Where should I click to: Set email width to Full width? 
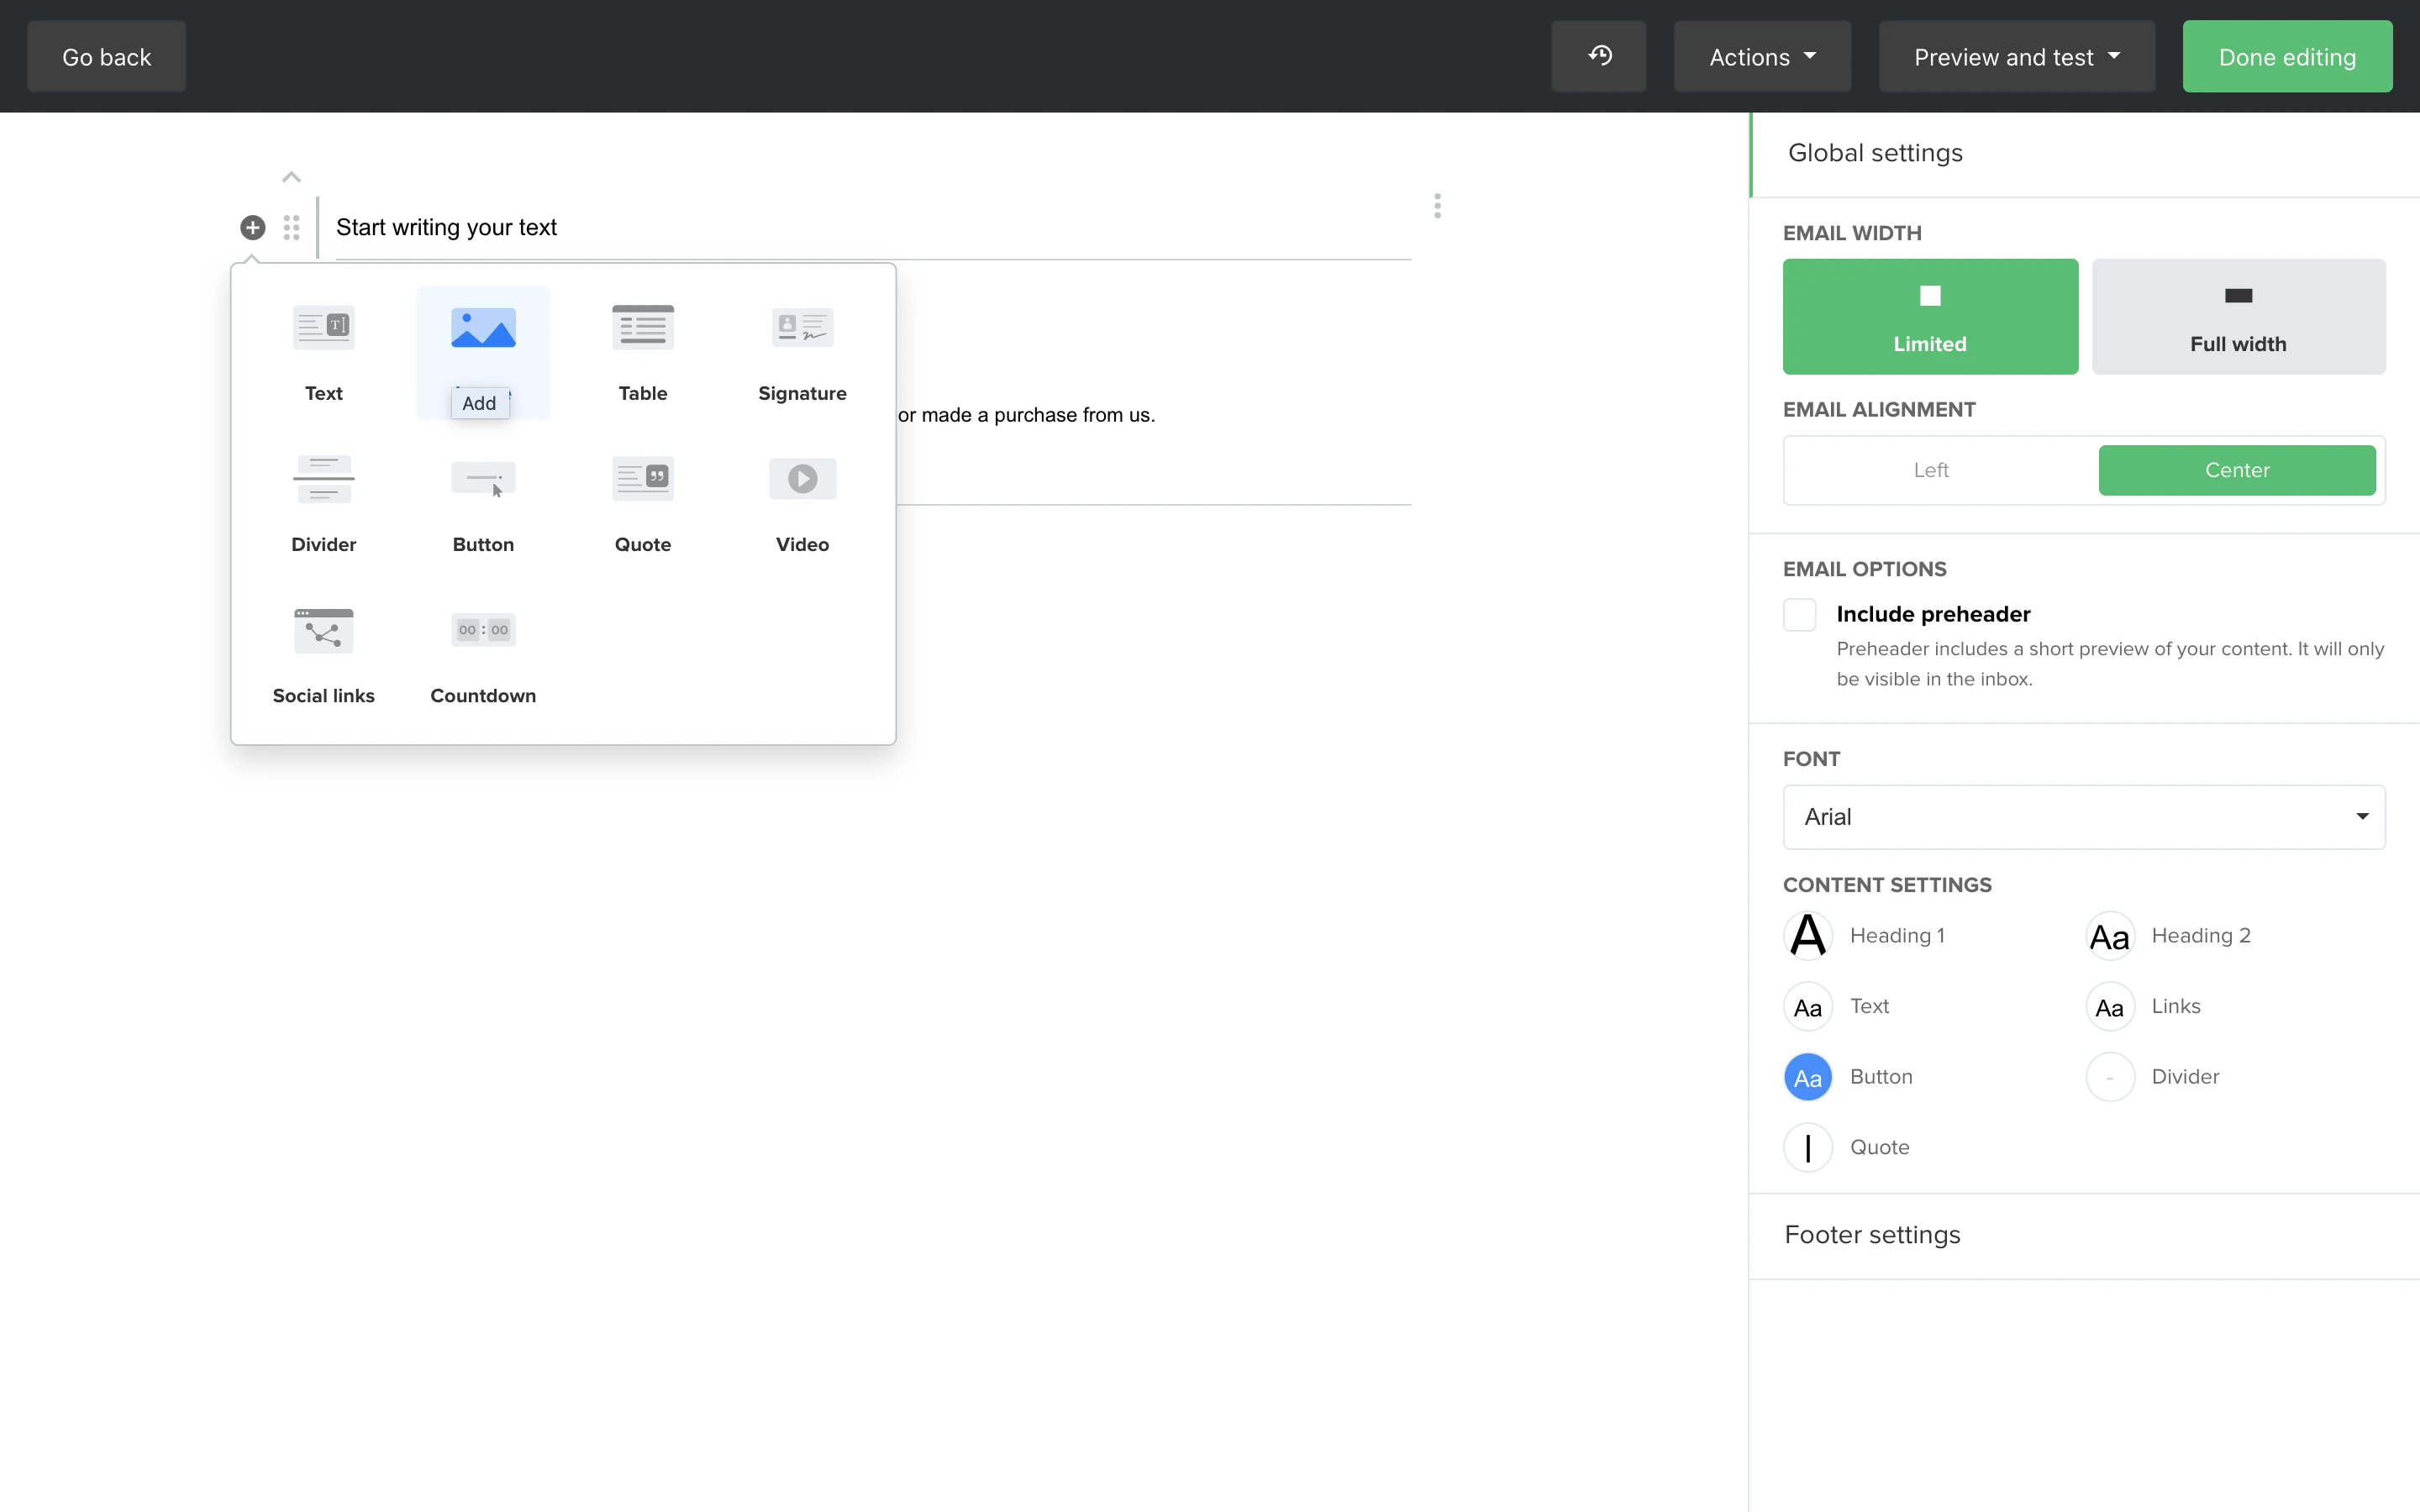[x=2238, y=316]
